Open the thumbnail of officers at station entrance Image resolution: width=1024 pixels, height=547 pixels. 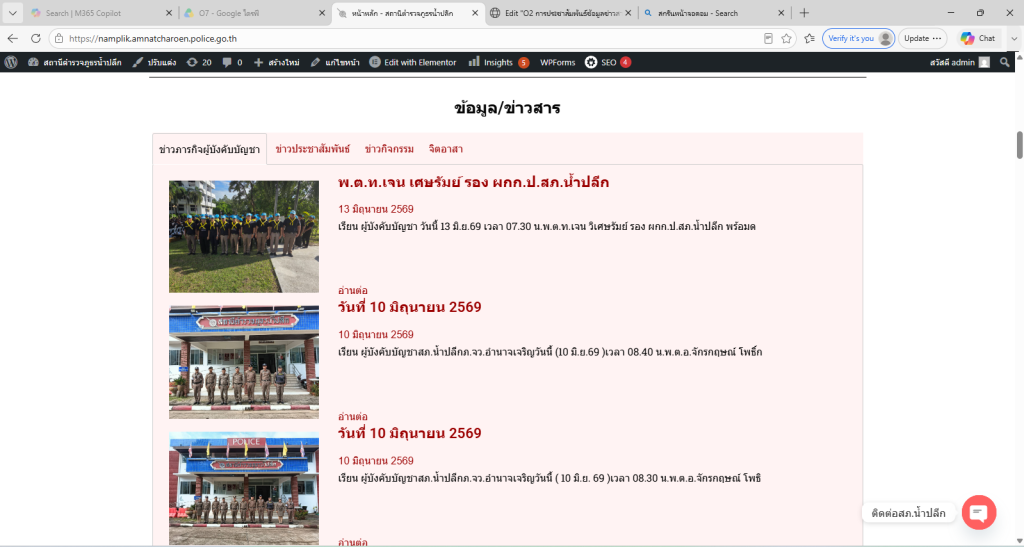(244, 362)
